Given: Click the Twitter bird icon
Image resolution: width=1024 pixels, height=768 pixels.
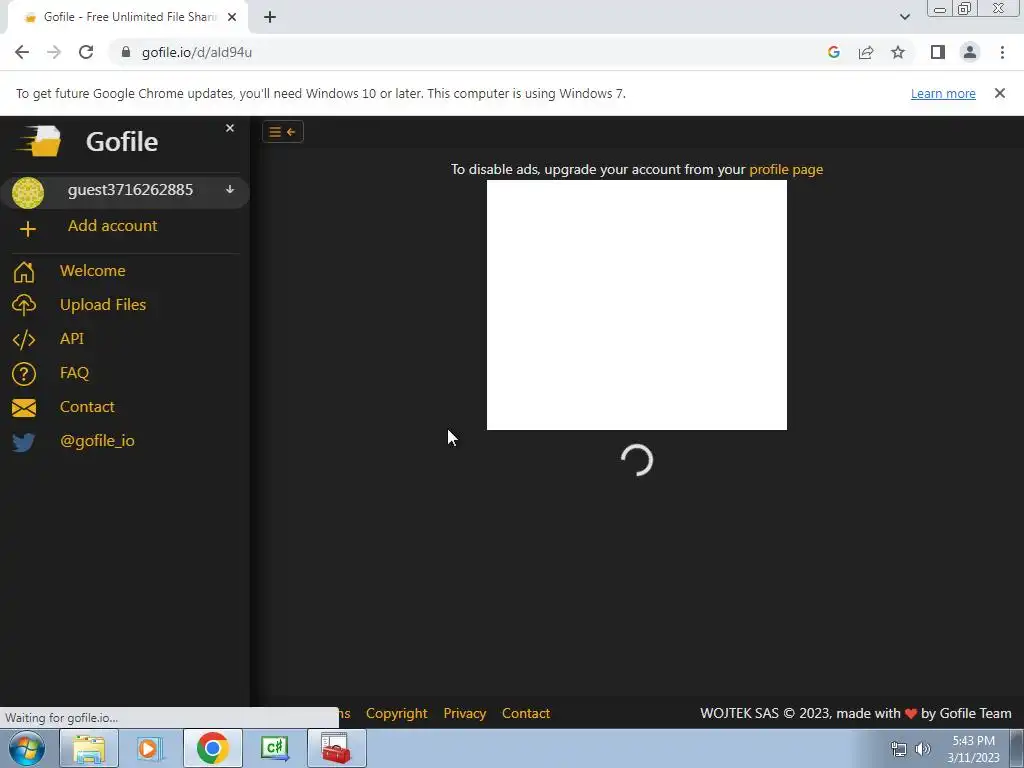Looking at the screenshot, I should [x=24, y=442].
